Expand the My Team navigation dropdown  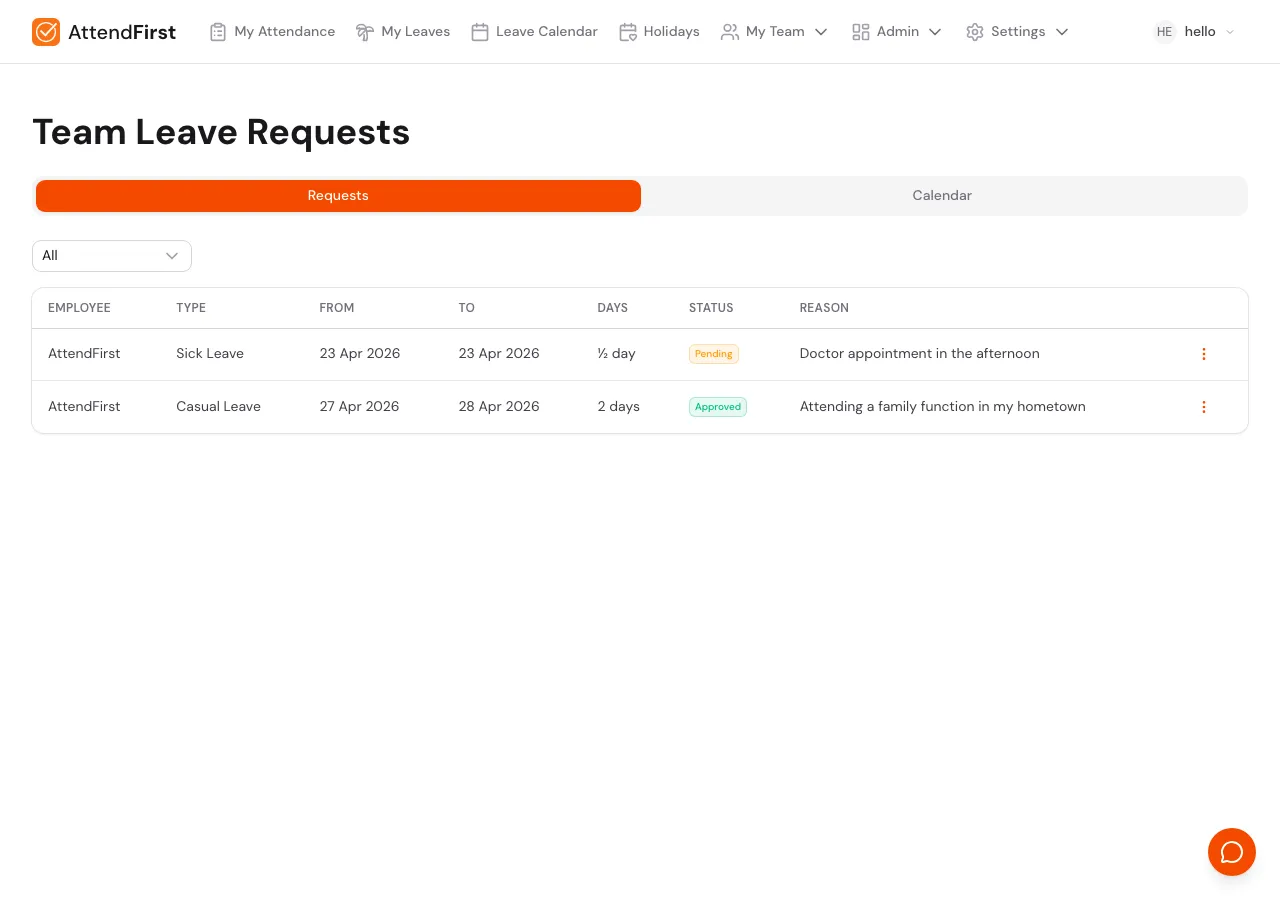(821, 32)
